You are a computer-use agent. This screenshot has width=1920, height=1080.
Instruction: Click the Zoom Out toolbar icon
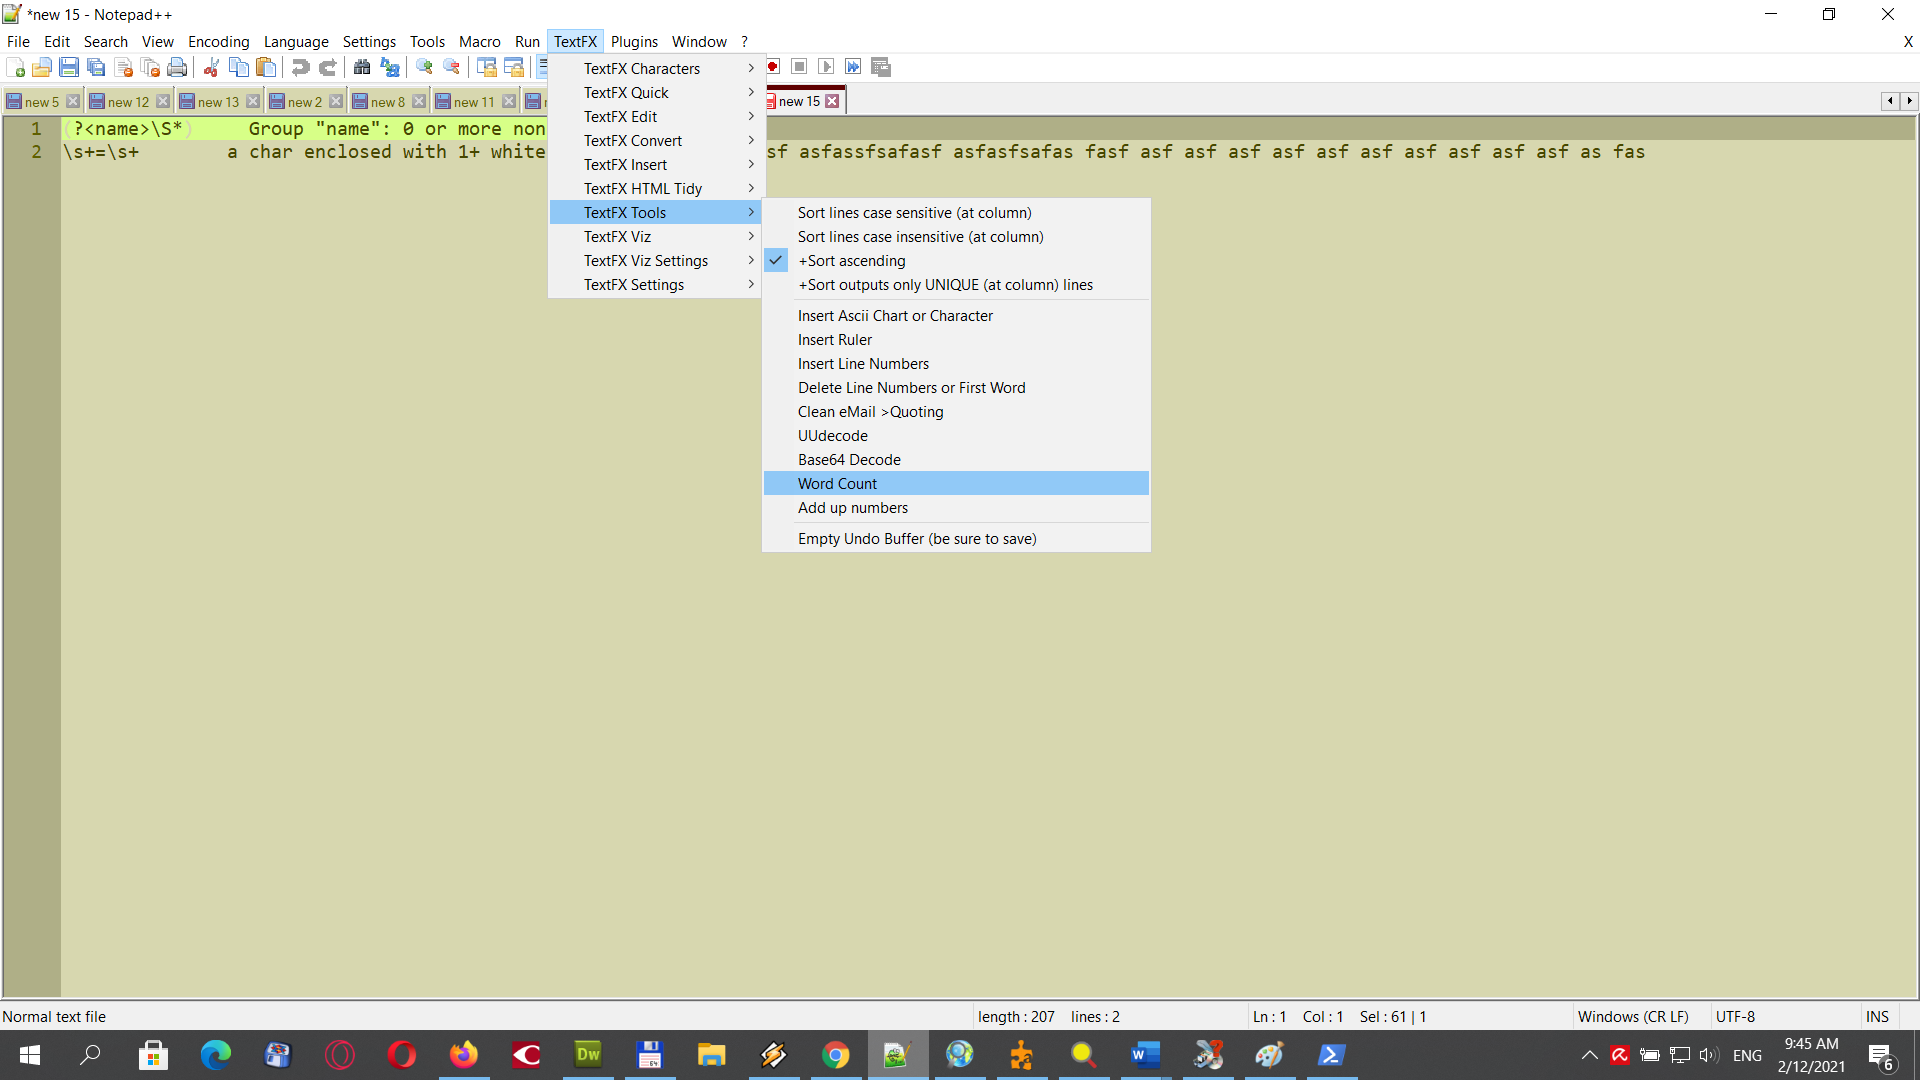click(452, 67)
